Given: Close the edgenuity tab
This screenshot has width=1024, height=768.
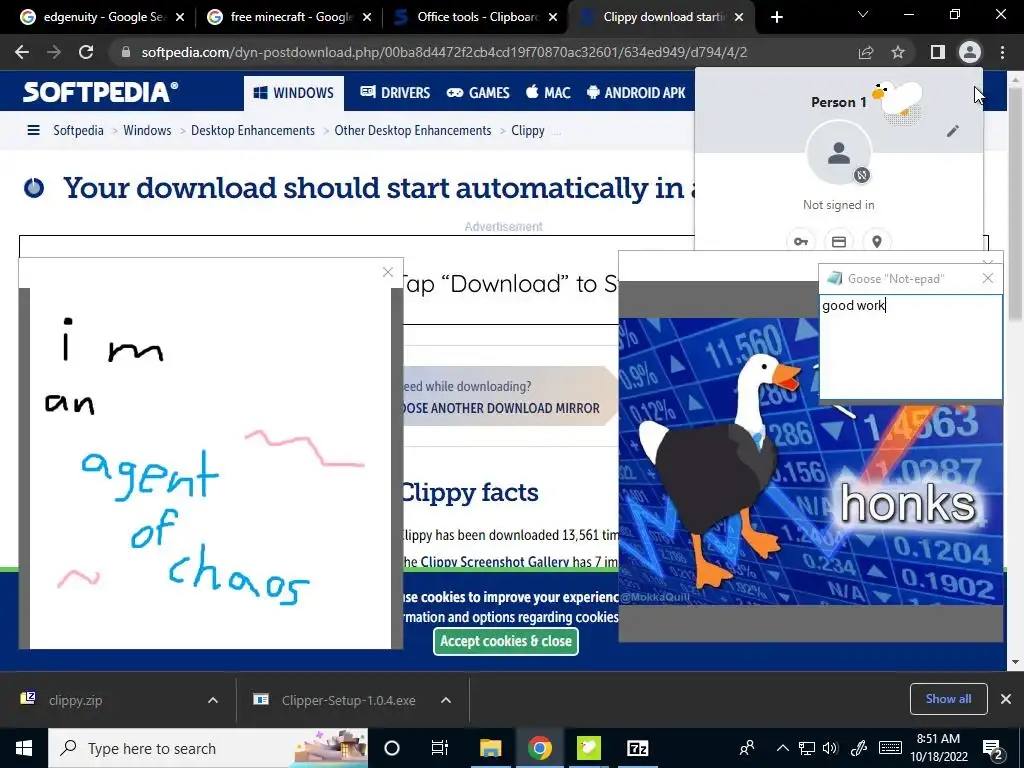Looking at the screenshot, I should pyautogui.click(x=180, y=18).
